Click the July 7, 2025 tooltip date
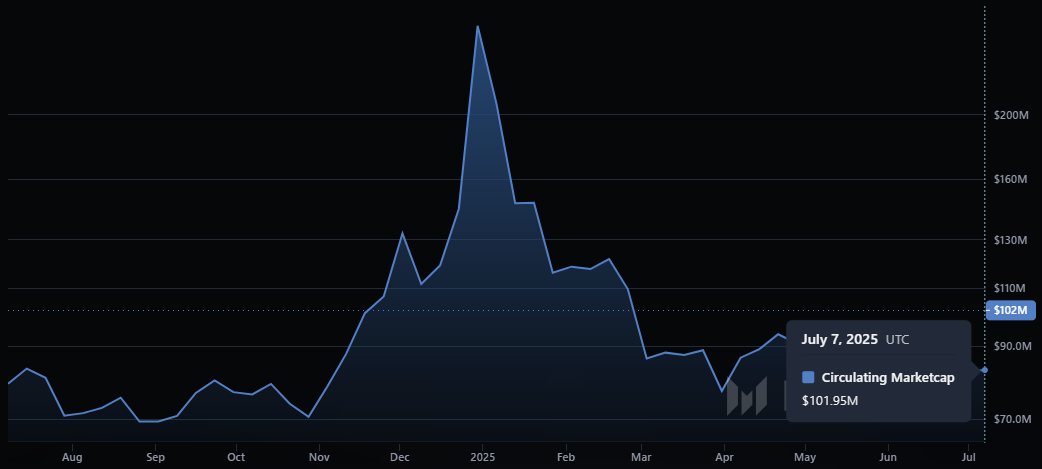This screenshot has width=1042, height=469. pos(839,339)
